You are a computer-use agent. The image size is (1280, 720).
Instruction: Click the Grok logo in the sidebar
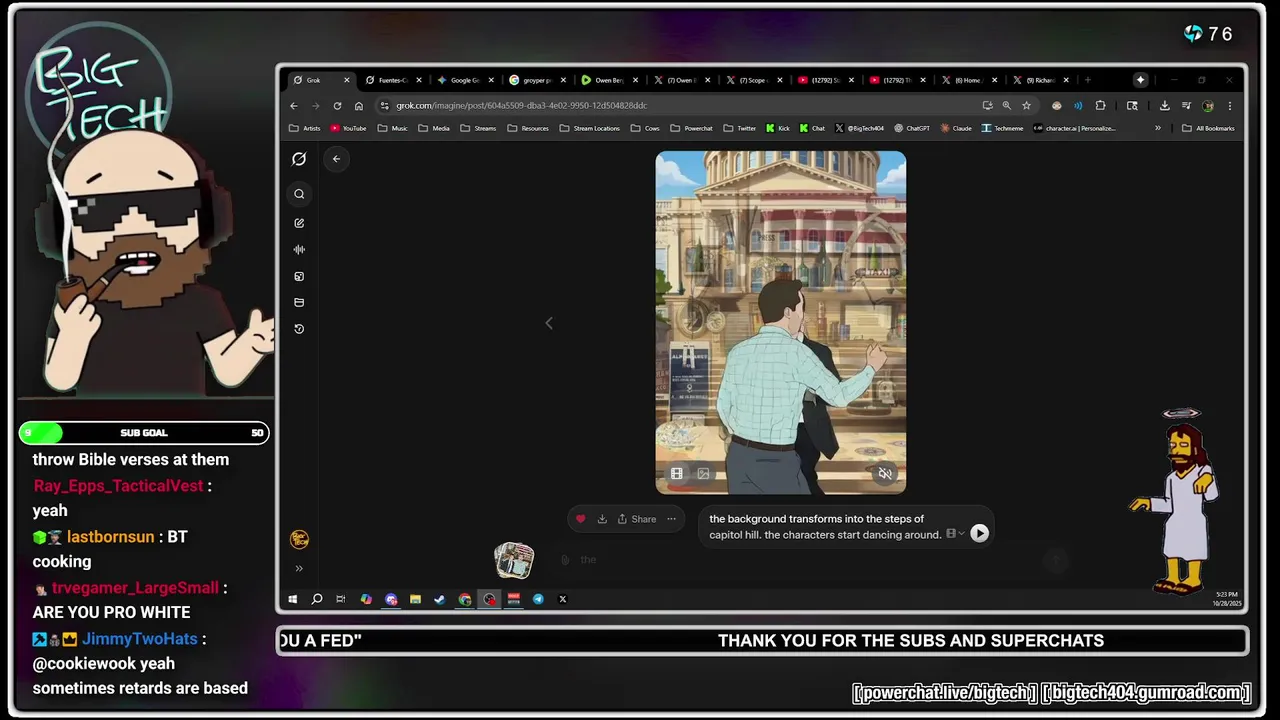299,159
